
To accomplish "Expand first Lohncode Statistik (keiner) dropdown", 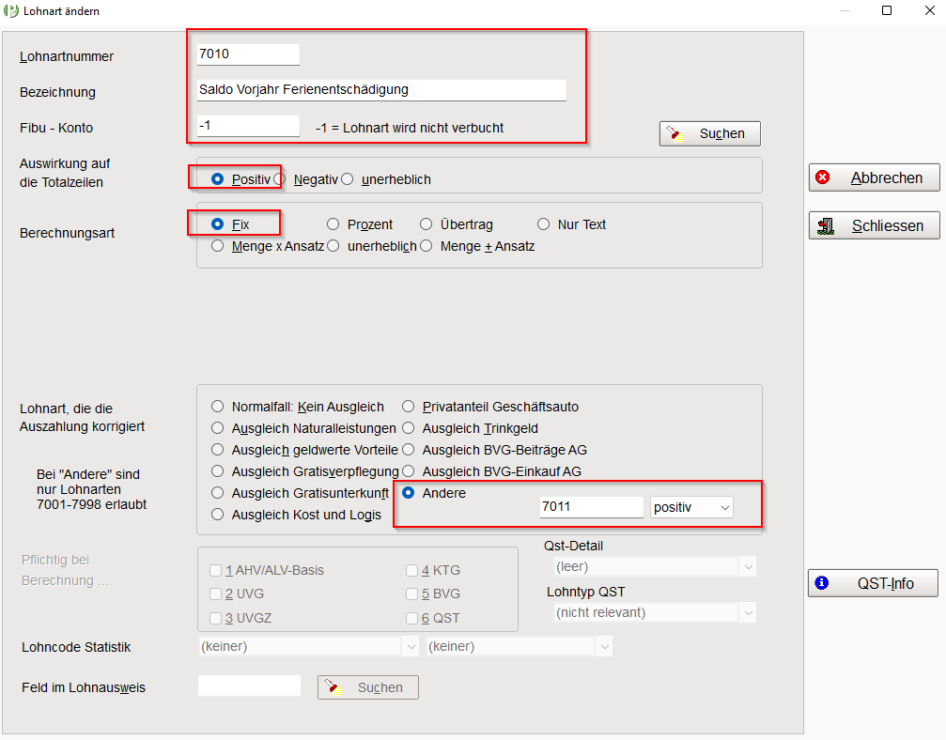I will [308, 647].
